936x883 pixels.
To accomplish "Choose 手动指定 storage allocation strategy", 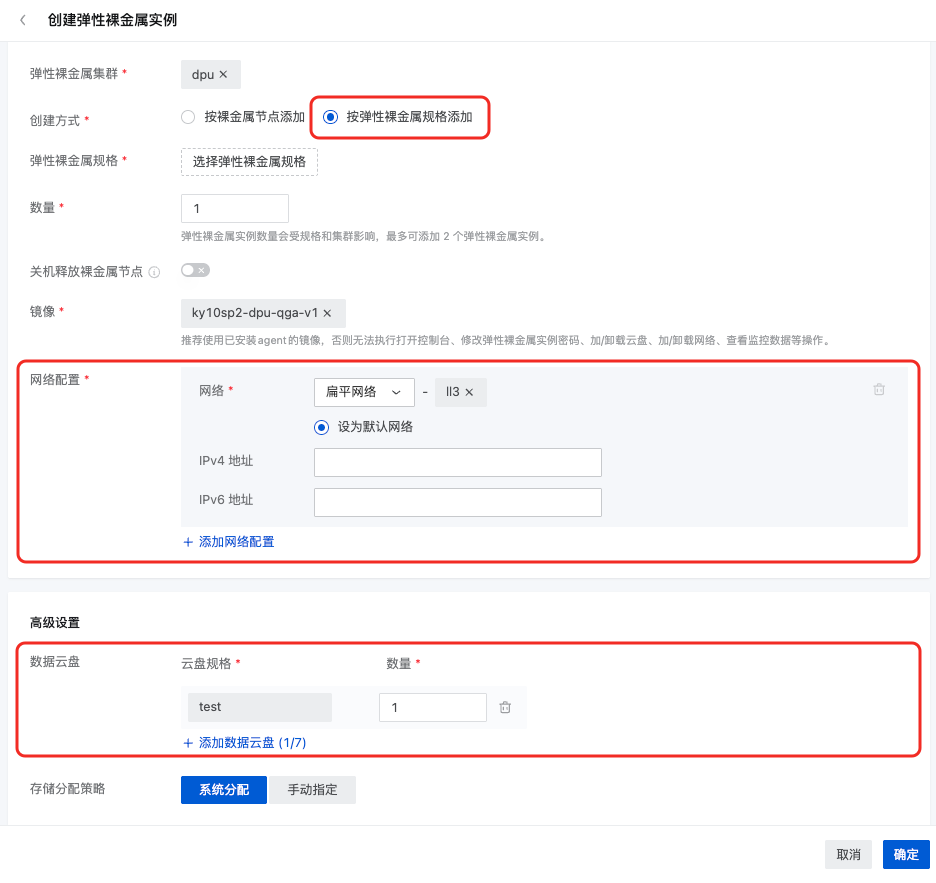I will point(312,790).
